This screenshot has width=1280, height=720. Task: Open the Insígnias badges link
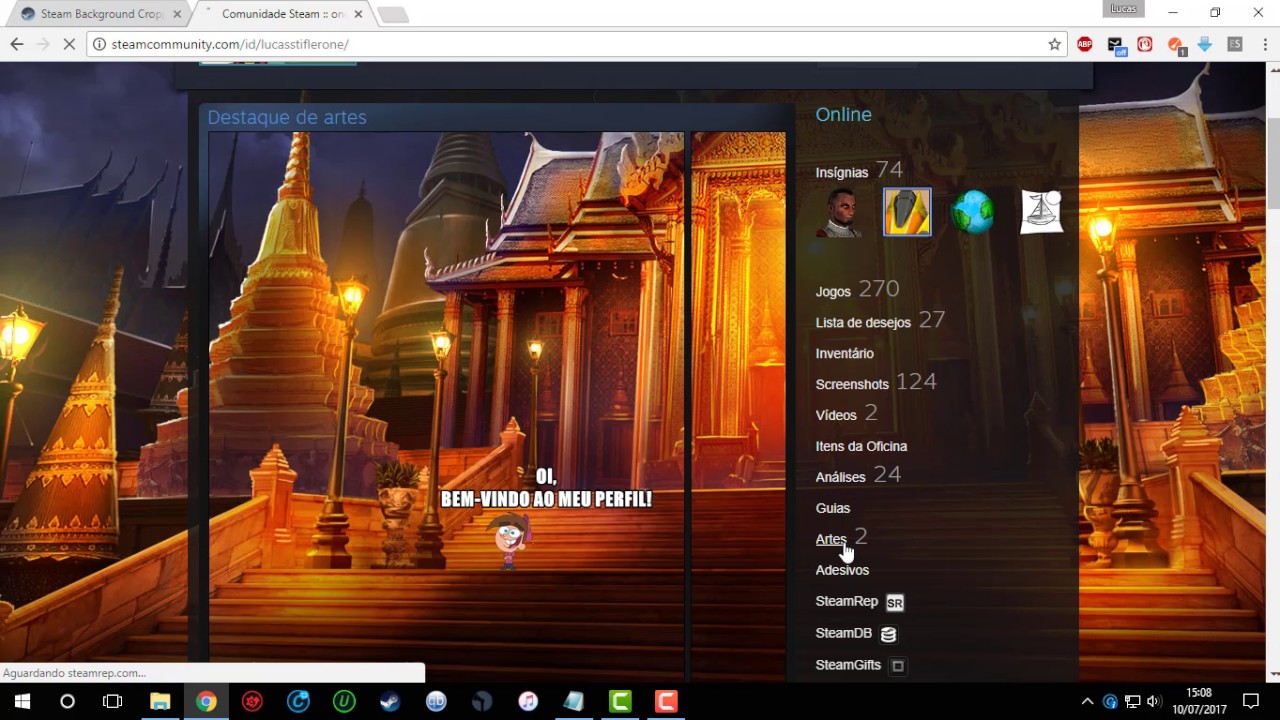pos(842,172)
